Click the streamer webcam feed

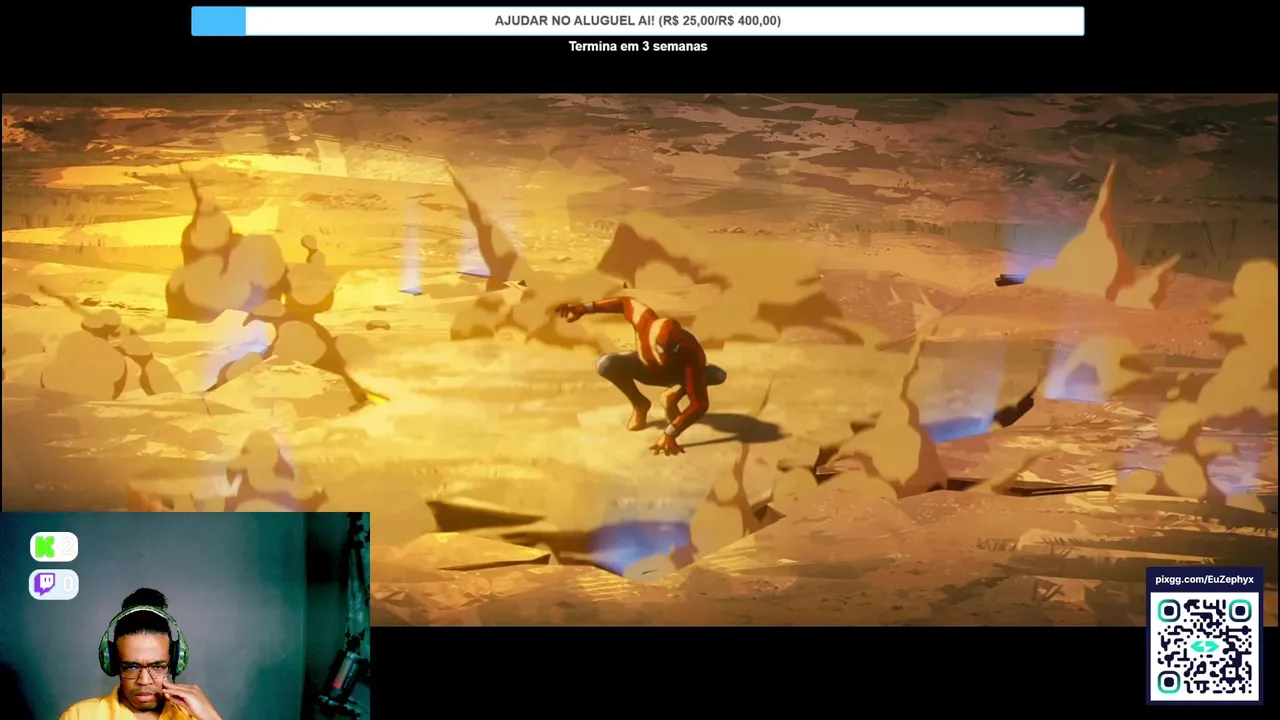pyautogui.click(x=185, y=616)
